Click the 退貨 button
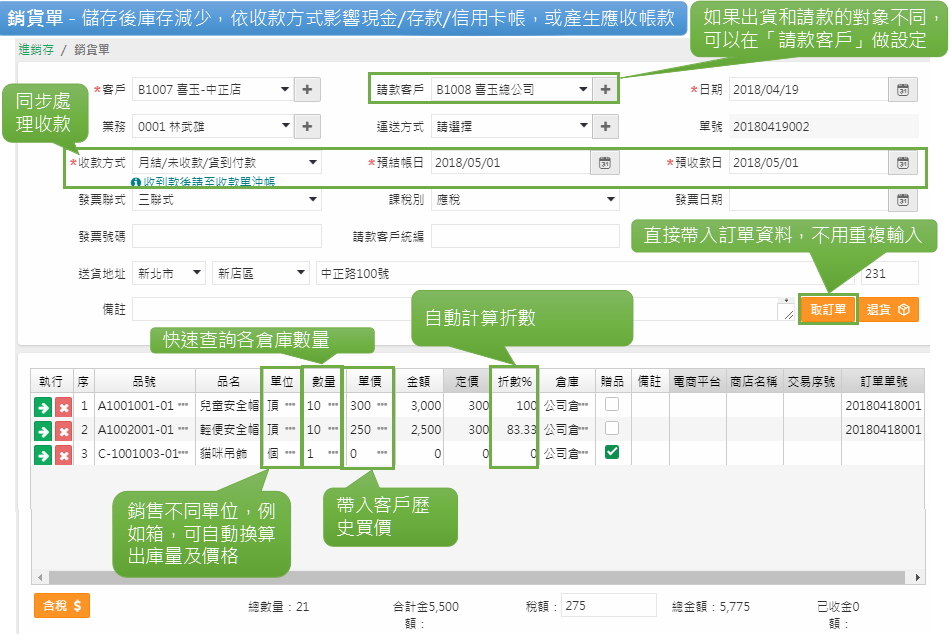Image resolution: width=949 pixels, height=640 pixels. point(888,310)
